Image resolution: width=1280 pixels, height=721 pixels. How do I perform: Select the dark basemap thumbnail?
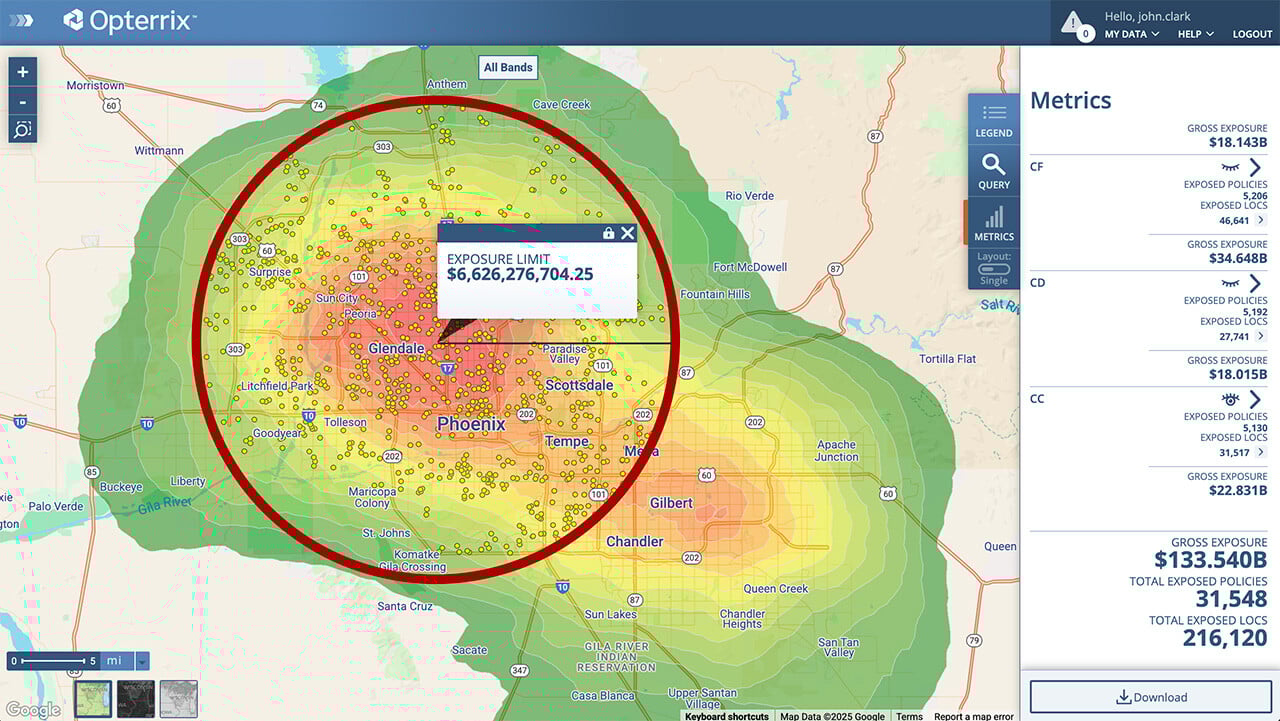tap(136, 698)
